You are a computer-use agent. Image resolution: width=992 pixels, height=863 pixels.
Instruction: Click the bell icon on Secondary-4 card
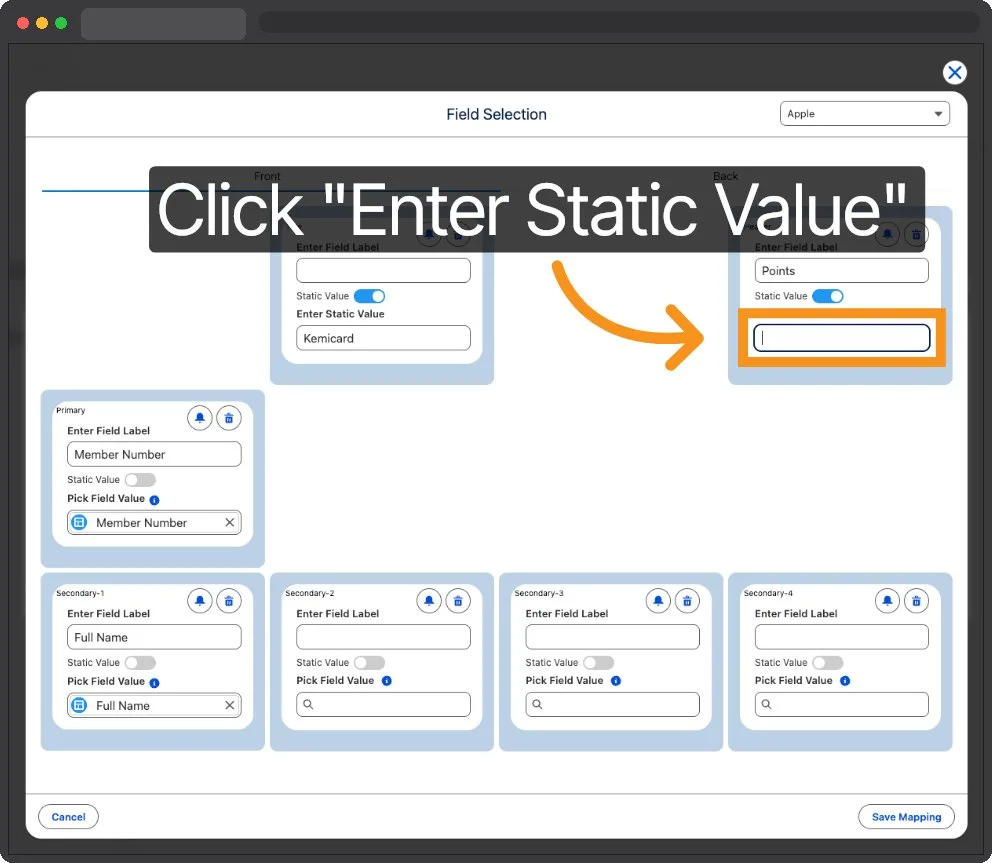pos(887,601)
